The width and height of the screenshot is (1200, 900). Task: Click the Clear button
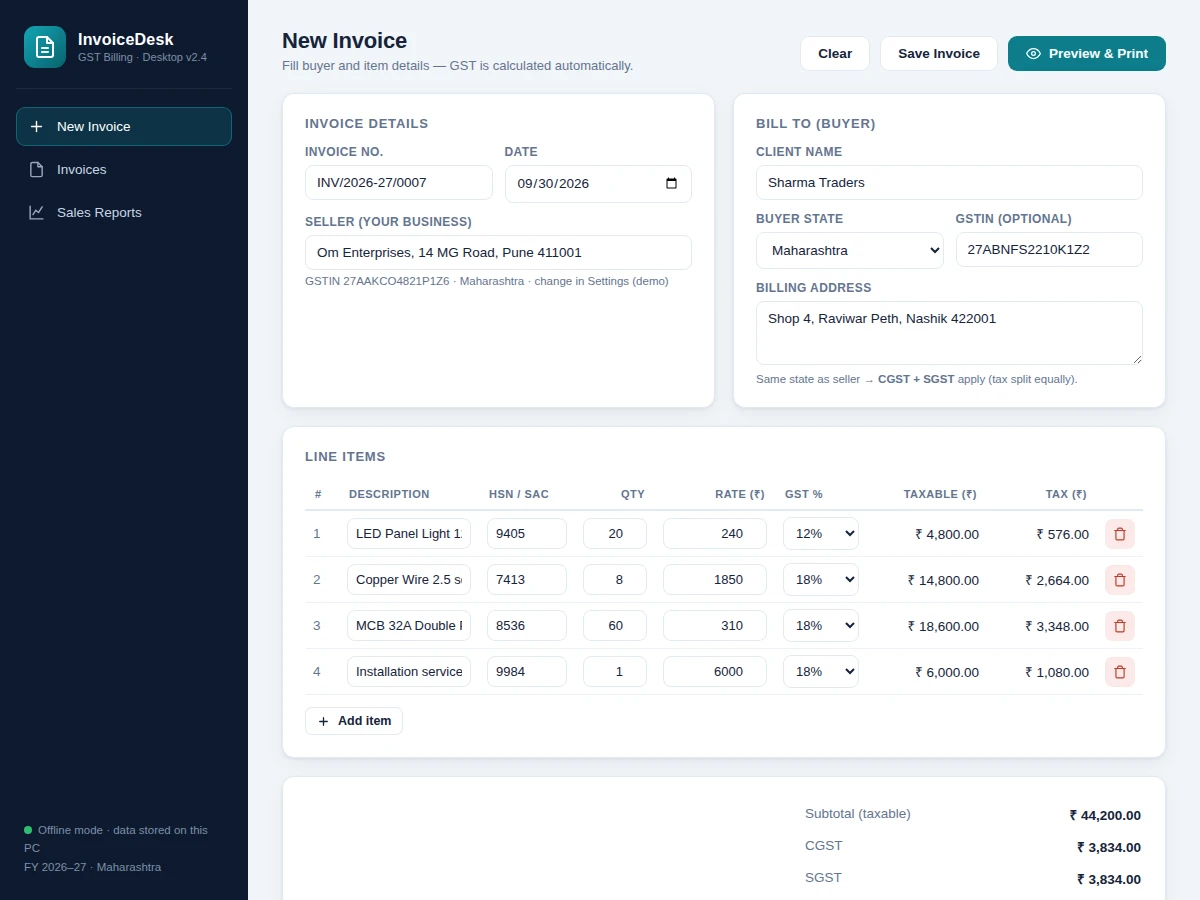[x=835, y=54]
